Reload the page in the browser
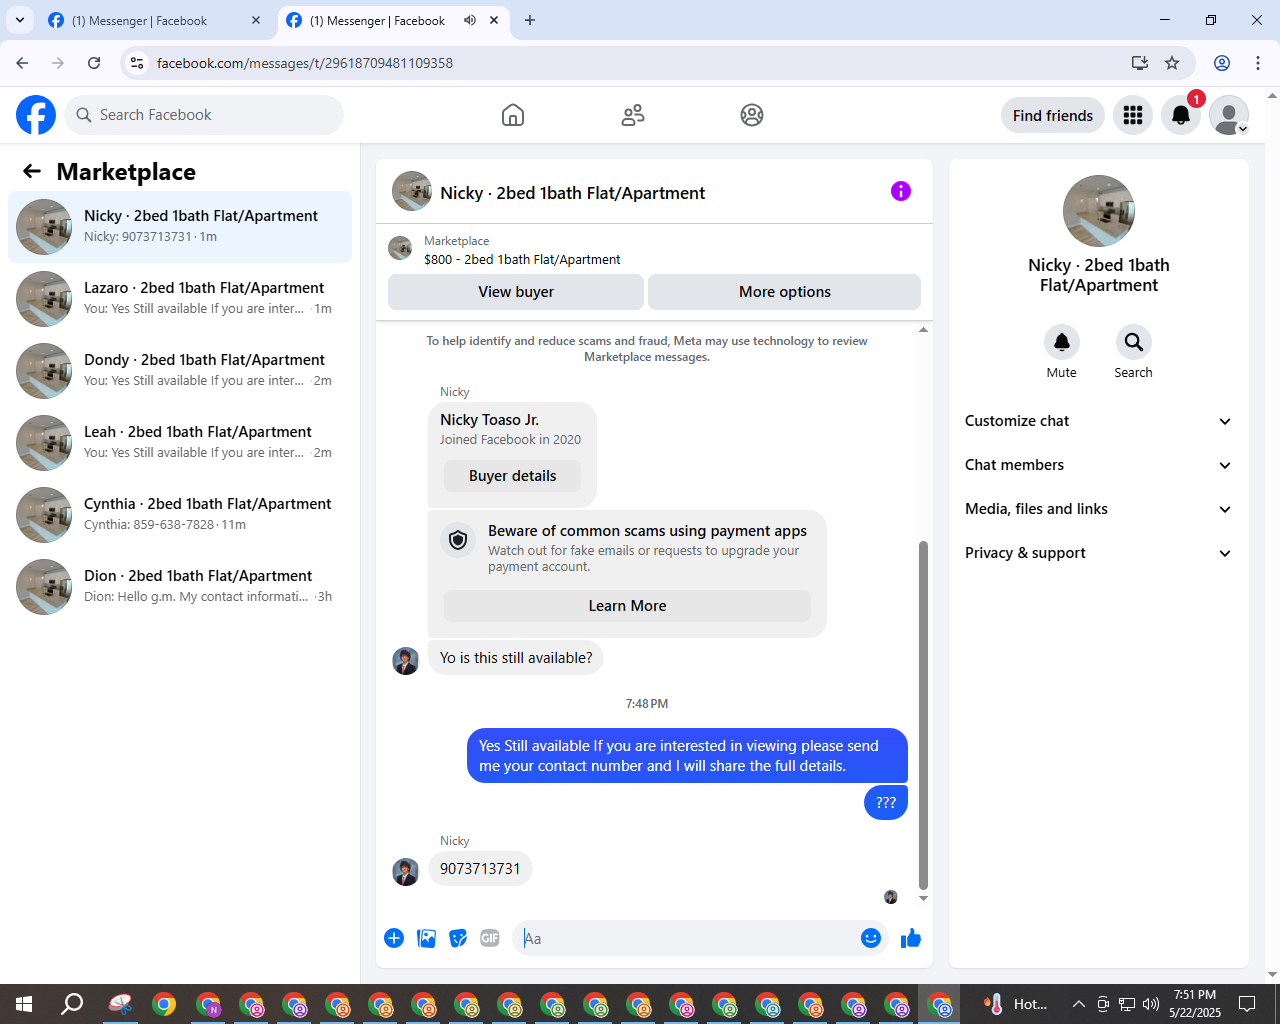 point(94,63)
